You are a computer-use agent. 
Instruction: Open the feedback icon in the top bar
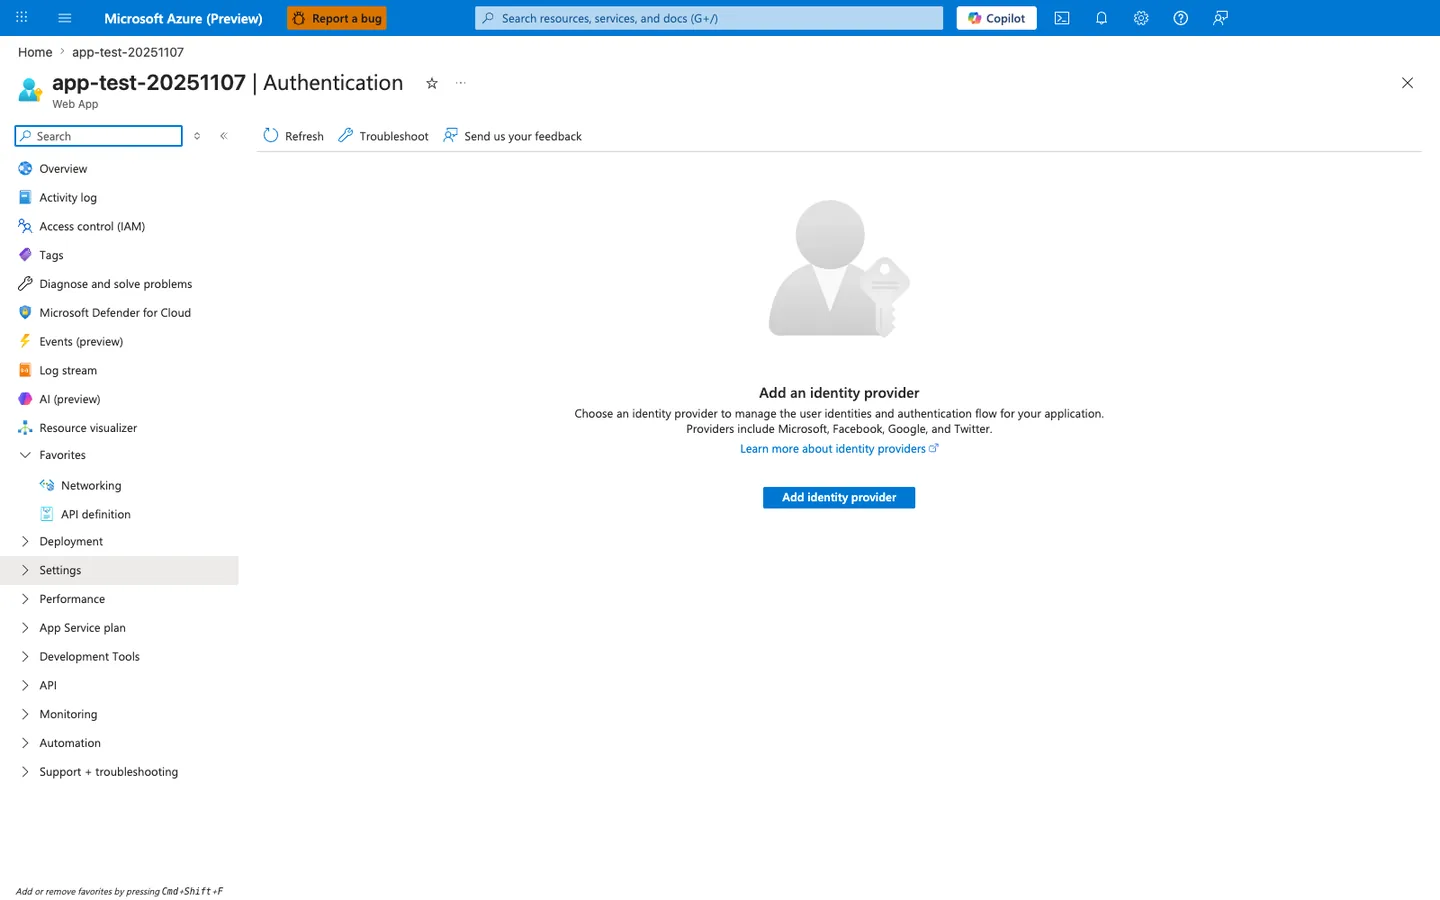click(x=1220, y=18)
